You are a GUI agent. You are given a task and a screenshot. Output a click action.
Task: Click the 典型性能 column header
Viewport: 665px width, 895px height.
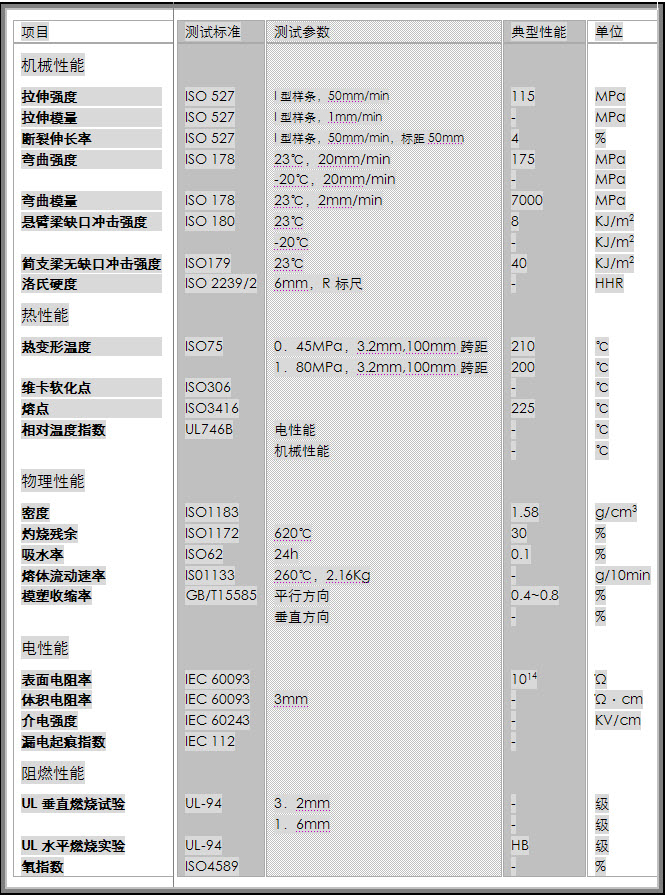click(538, 32)
